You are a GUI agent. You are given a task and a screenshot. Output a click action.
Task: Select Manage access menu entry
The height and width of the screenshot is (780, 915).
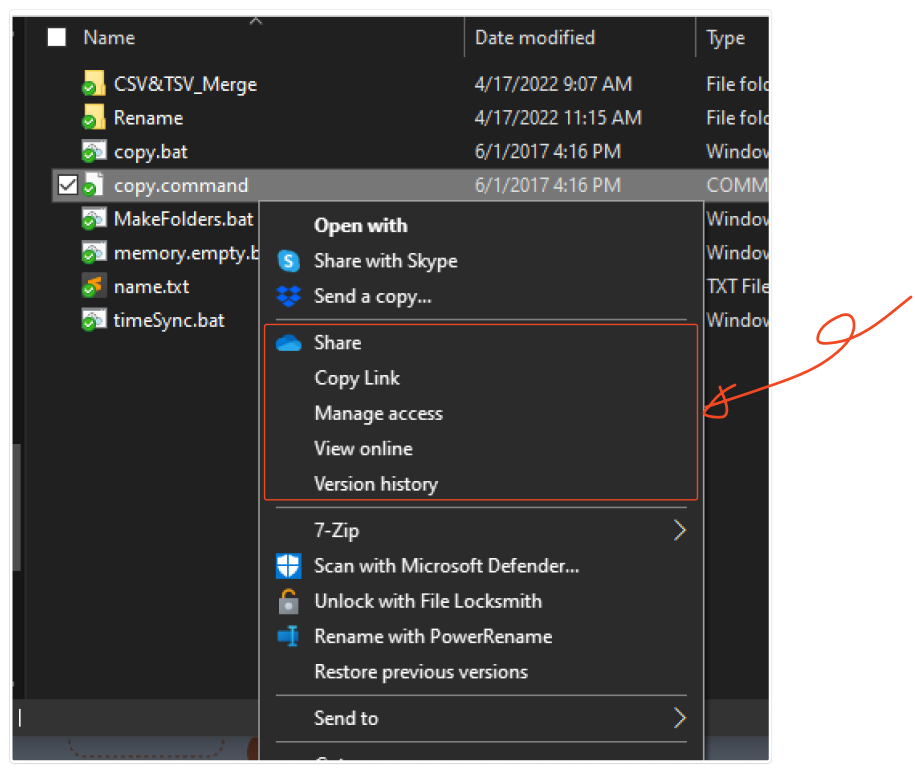[378, 413]
